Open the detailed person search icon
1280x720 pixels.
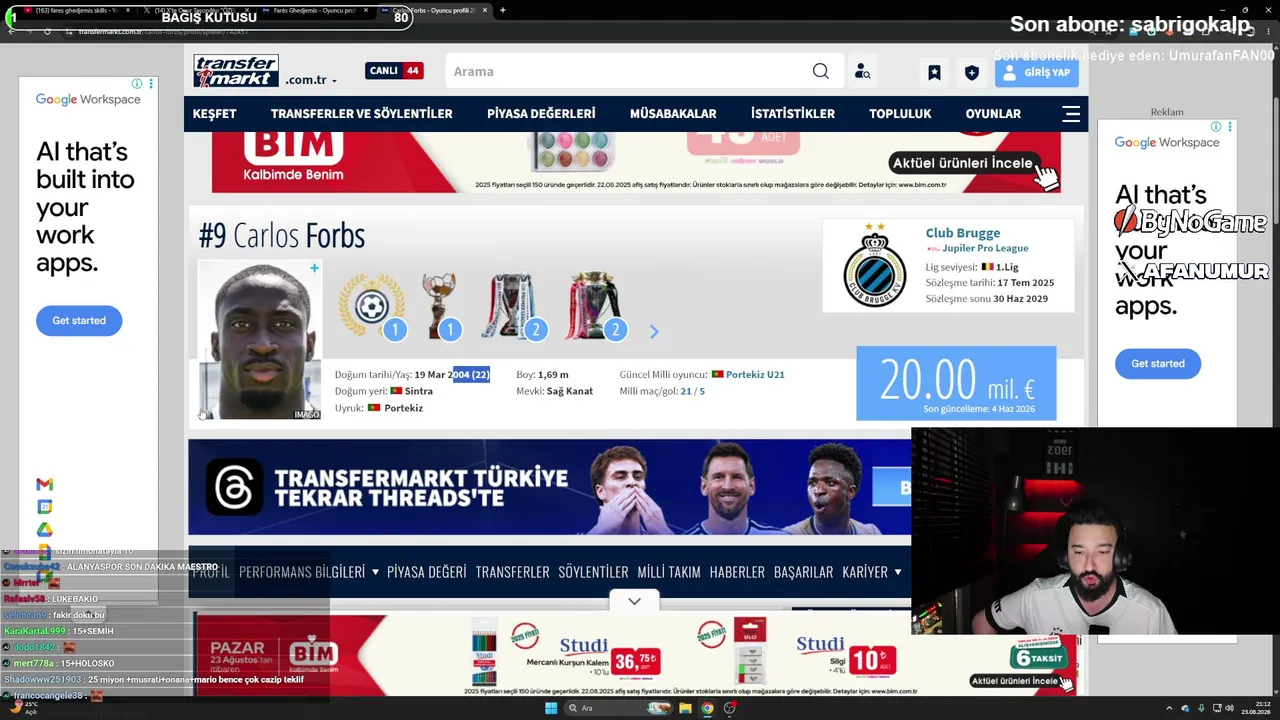coord(862,72)
